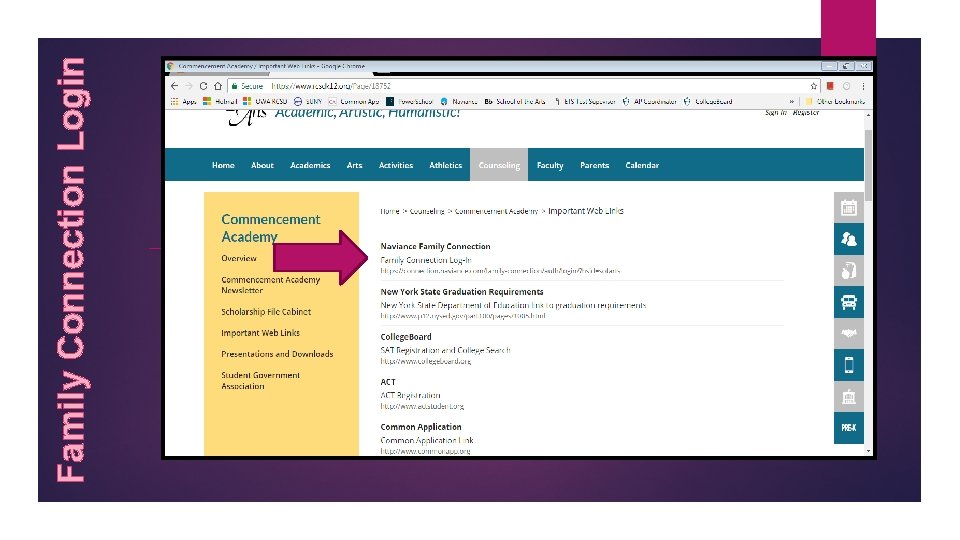Click the scrollbar down arrow
Image resolution: width=960 pixels, height=540 pixels.
pos(868,451)
